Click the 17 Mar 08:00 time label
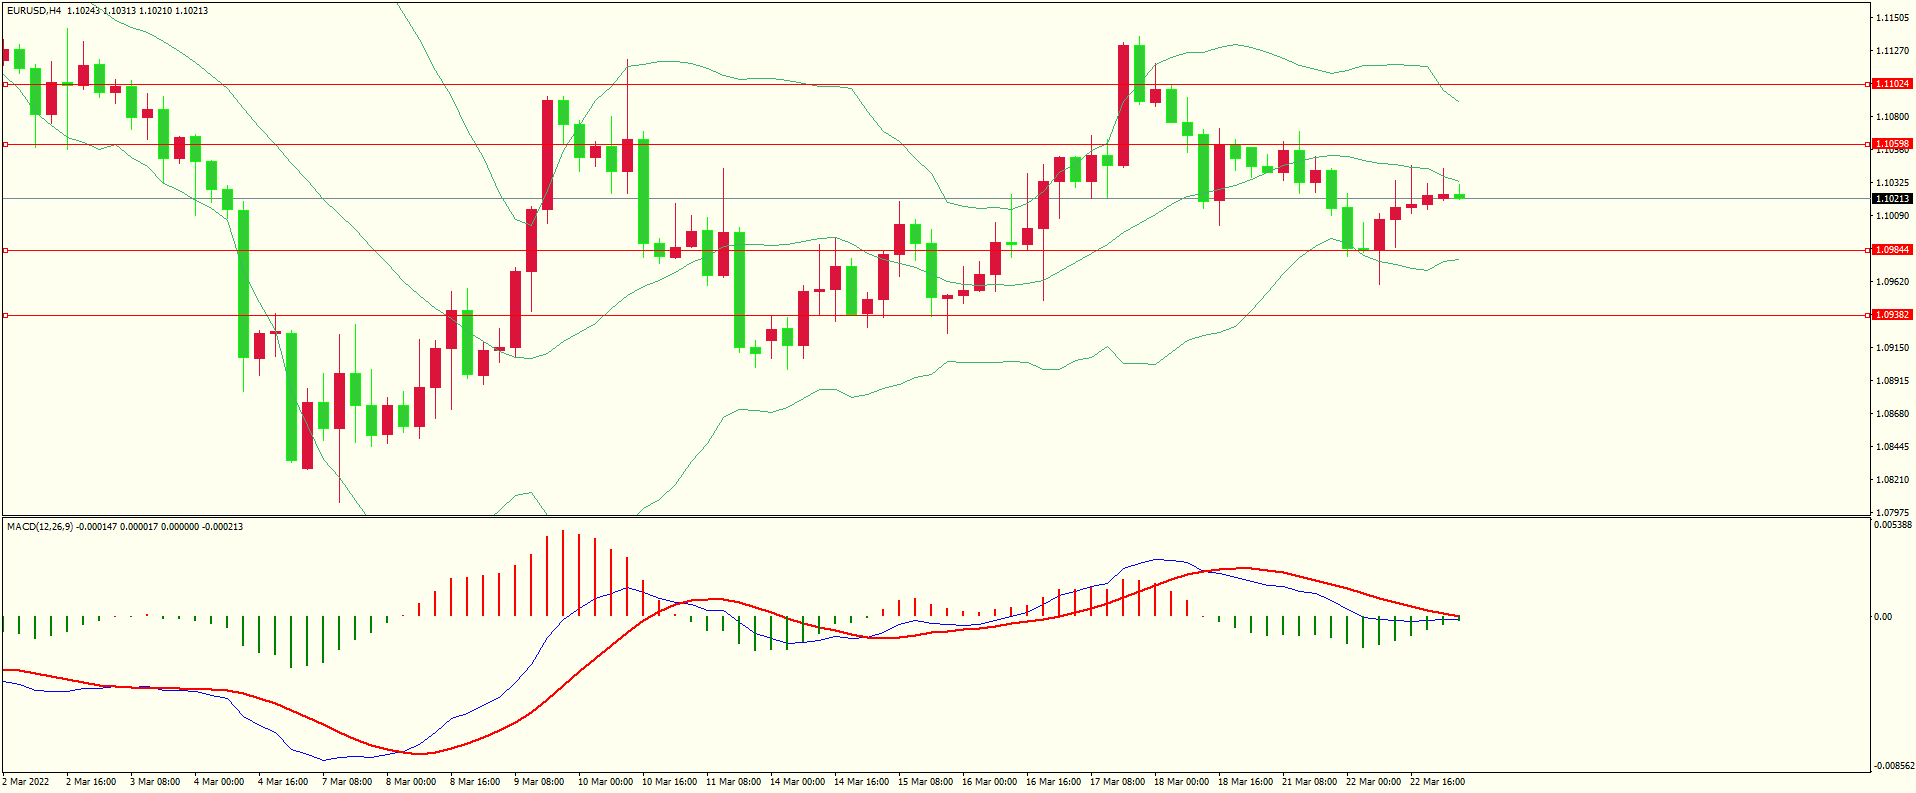Screen dimensions: 1916x793 pyautogui.click(x=1117, y=782)
